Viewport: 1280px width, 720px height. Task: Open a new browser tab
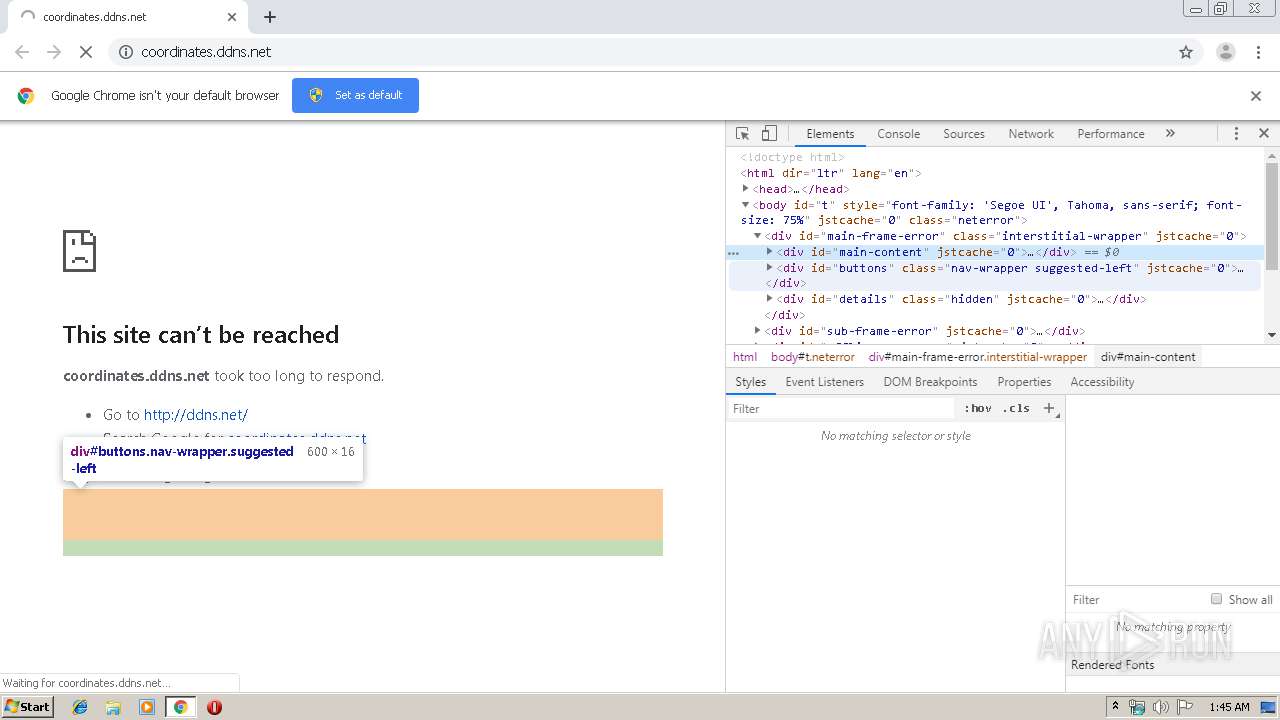pyautogui.click(x=270, y=17)
